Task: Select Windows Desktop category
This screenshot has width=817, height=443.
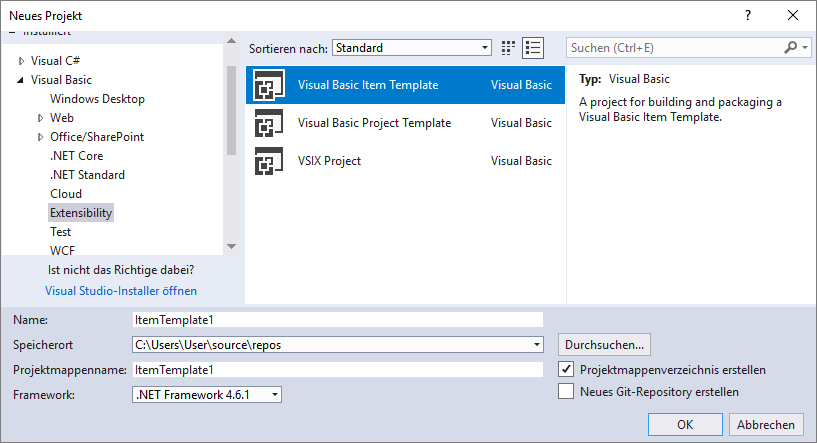Action: click(x=97, y=99)
